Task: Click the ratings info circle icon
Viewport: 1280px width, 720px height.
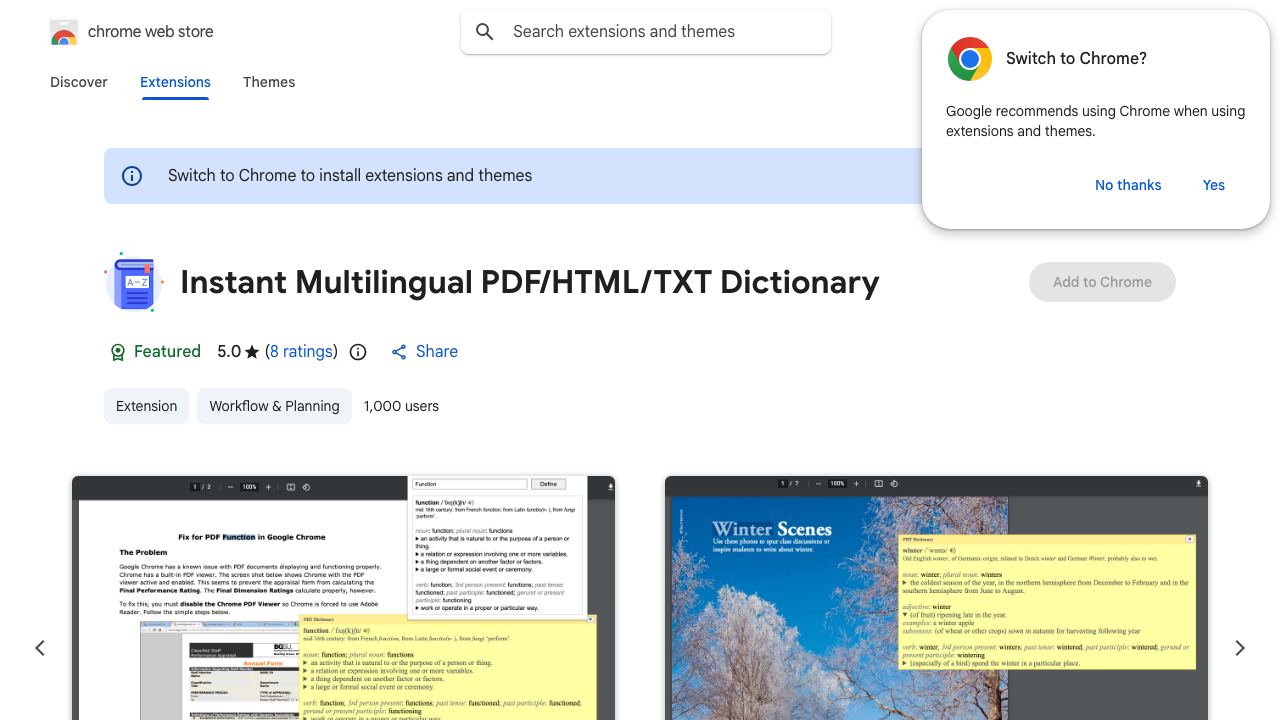Action: (358, 352)
